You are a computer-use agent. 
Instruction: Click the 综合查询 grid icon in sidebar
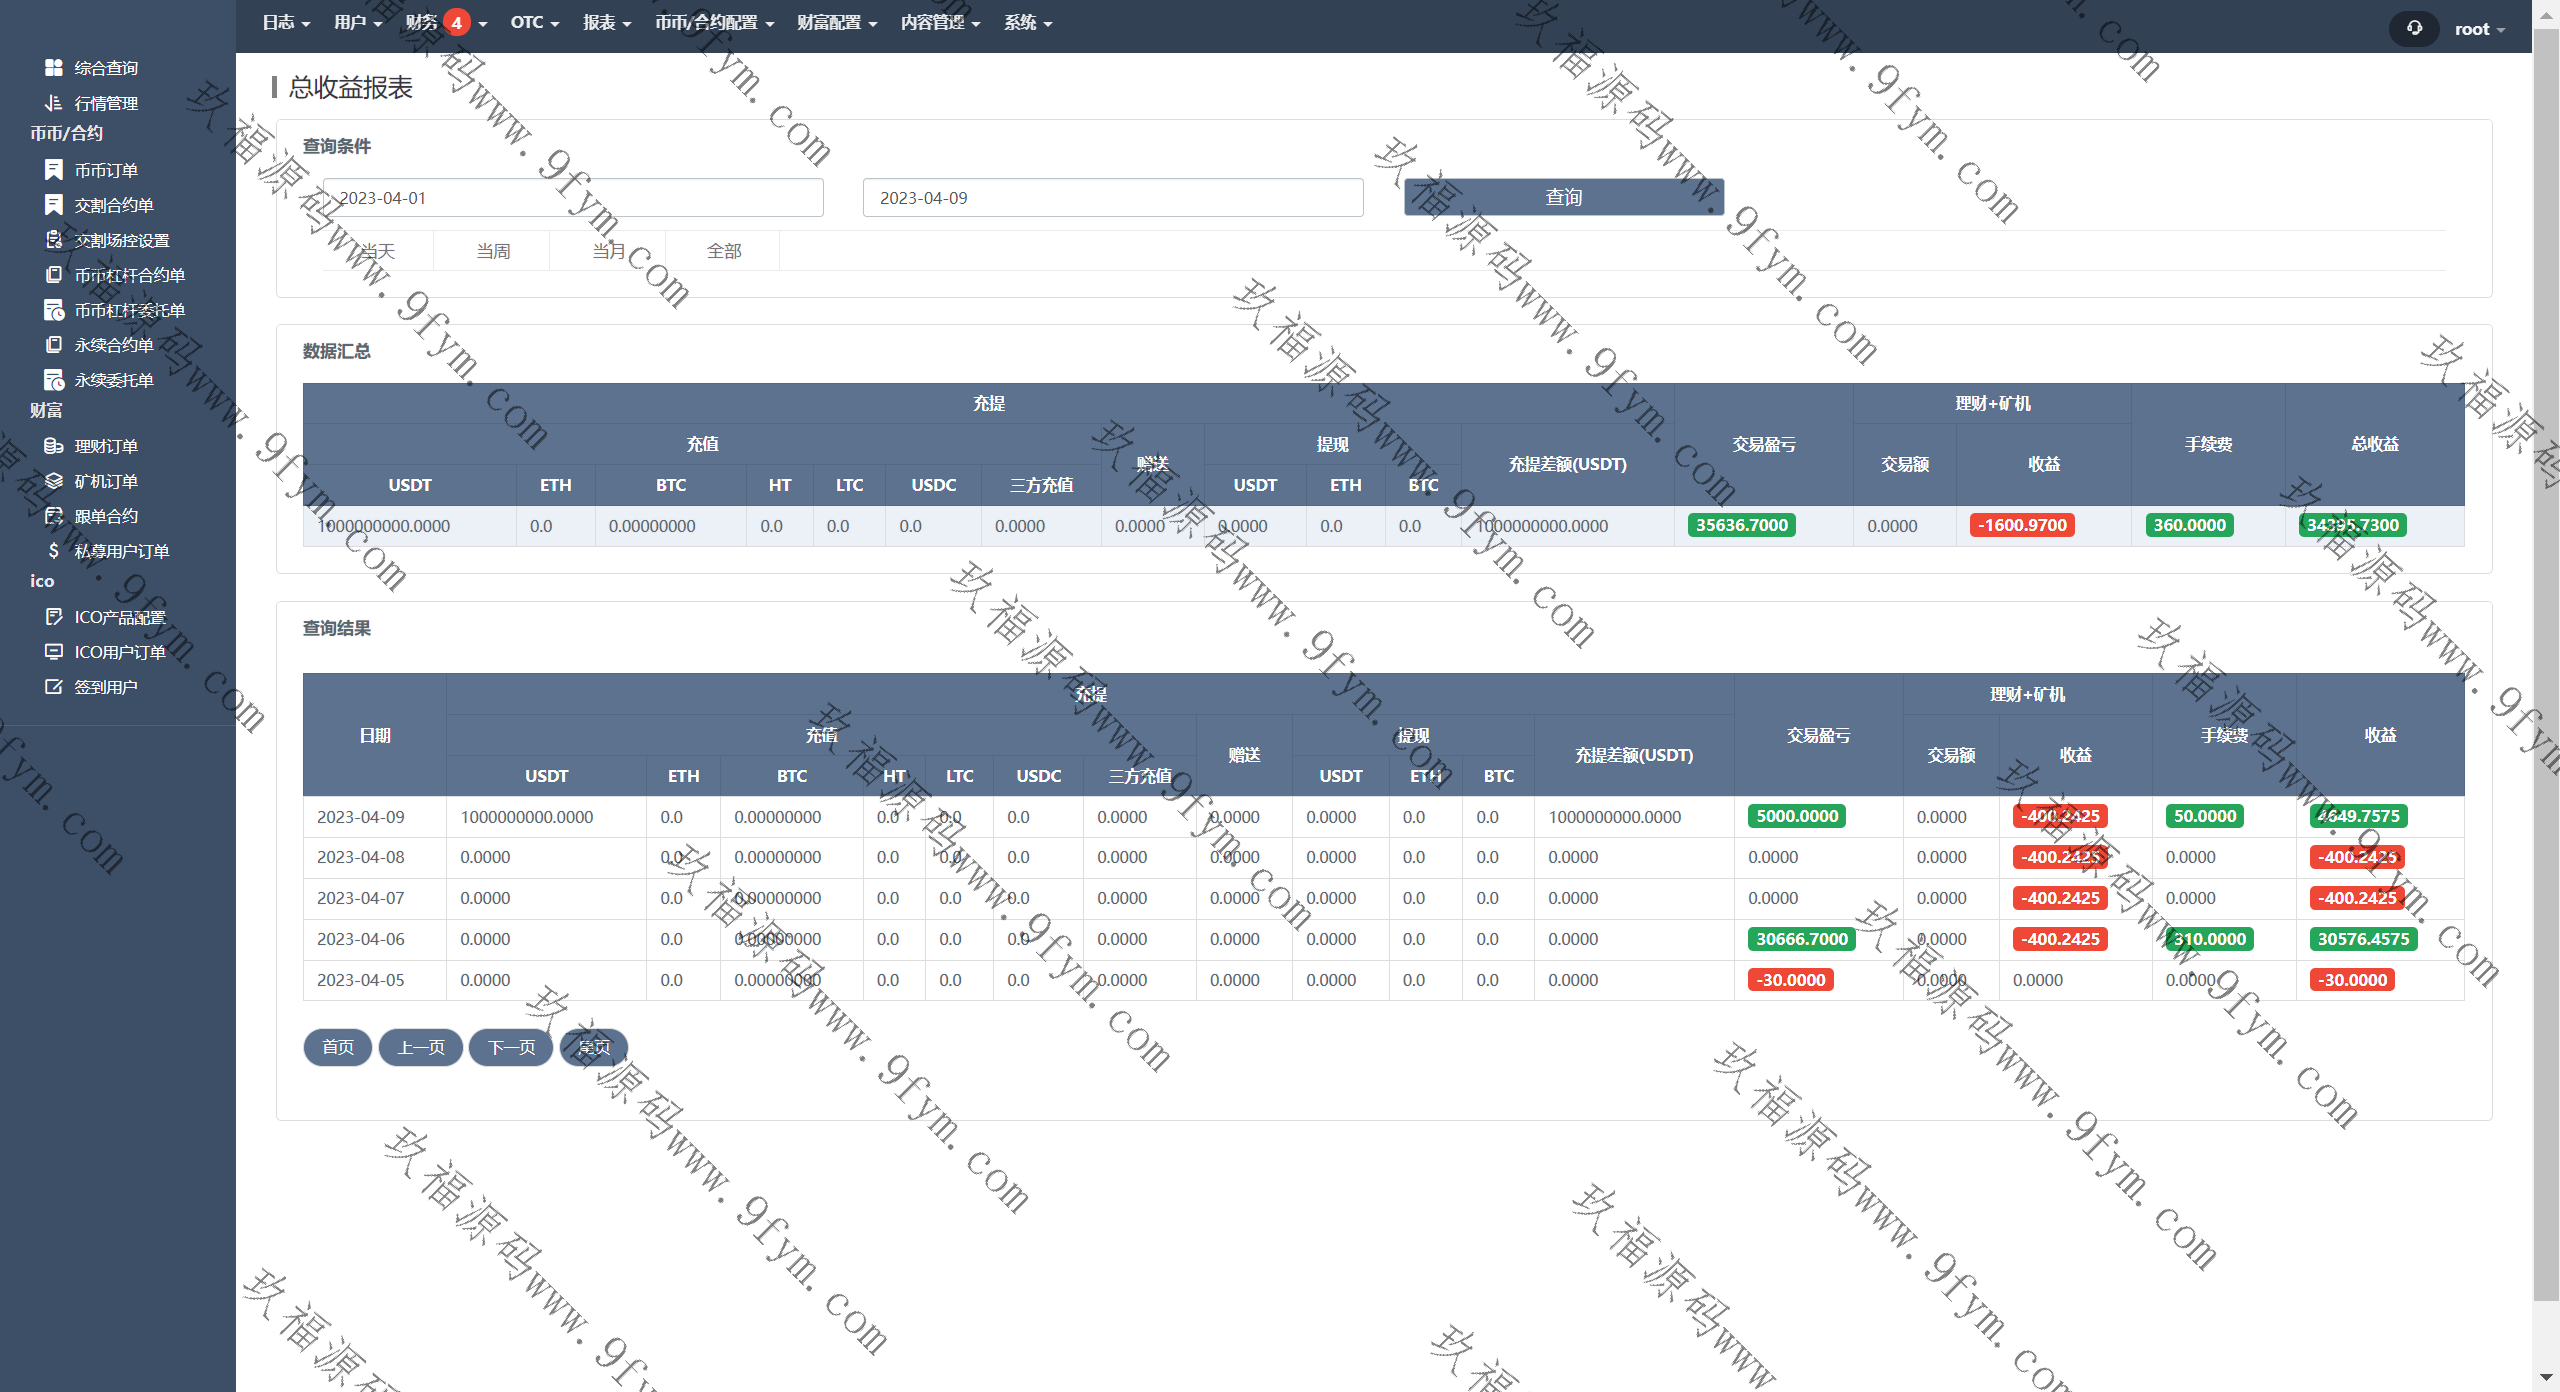(54, 68)
